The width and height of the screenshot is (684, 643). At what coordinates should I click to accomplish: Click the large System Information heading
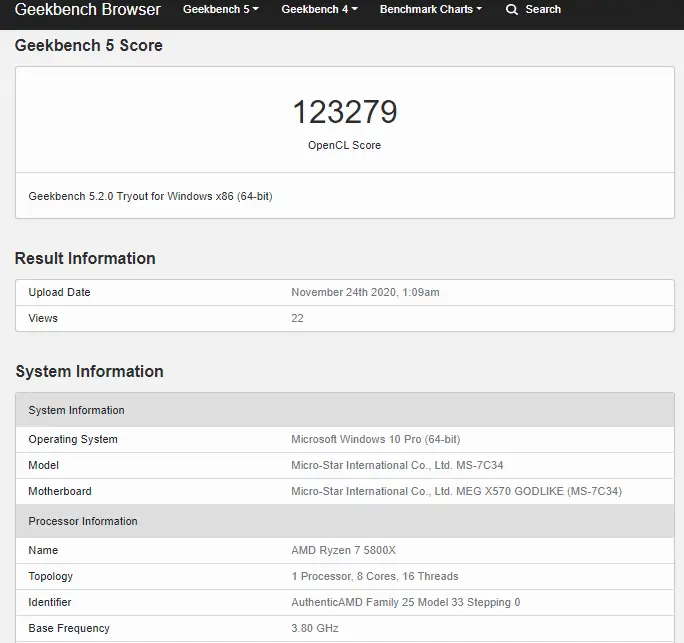(89, 371)
